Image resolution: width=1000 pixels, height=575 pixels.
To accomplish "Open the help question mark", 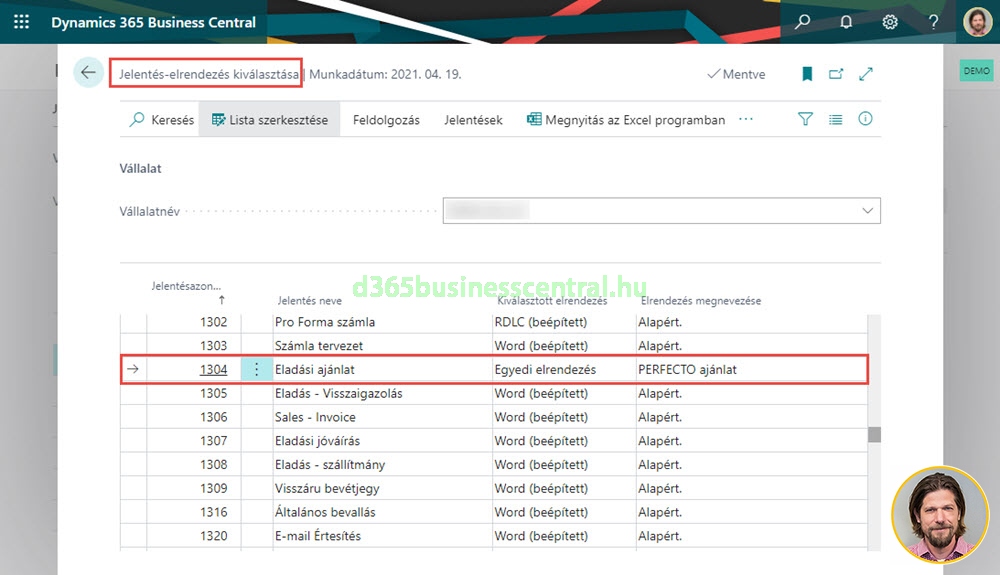I will pos(933,22).
